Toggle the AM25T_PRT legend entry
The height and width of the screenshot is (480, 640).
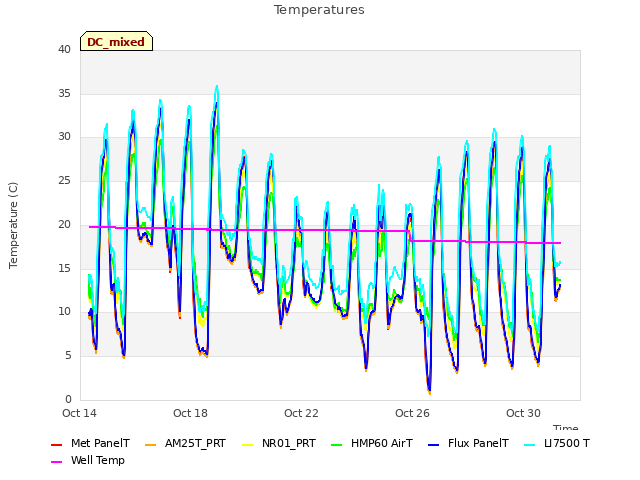point(185,443)
